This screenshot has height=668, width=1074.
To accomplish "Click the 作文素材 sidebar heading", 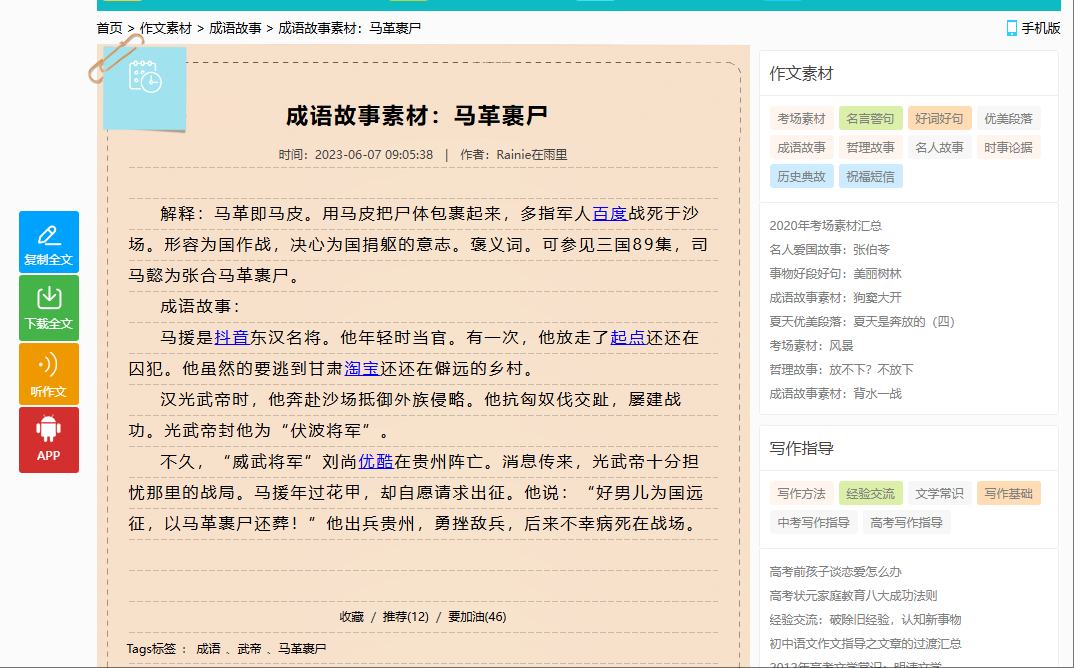I will (x=801, y=73).
